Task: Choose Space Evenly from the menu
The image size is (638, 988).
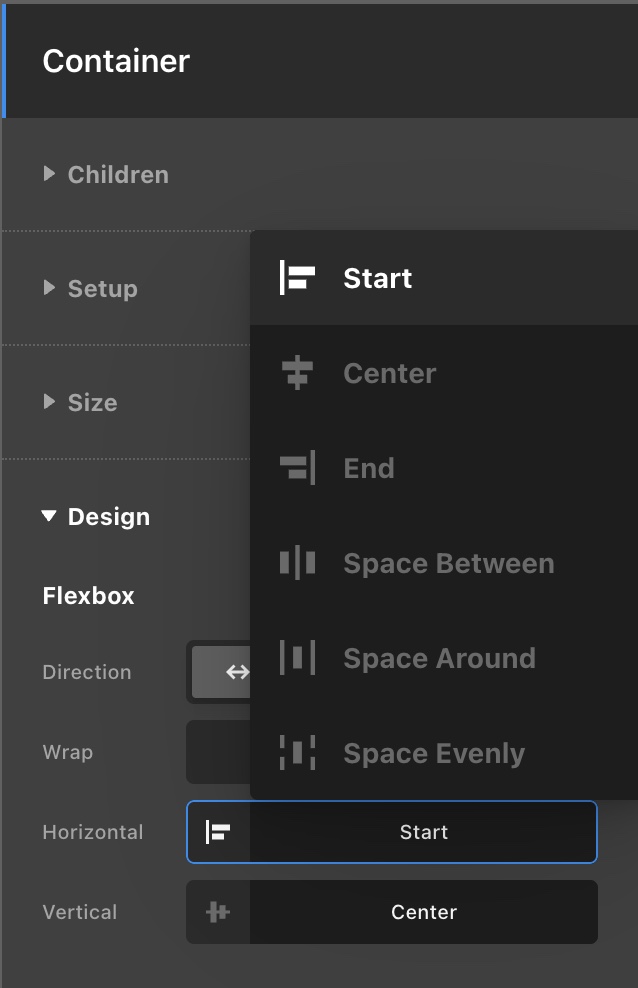Action: [x=433, y=753]
